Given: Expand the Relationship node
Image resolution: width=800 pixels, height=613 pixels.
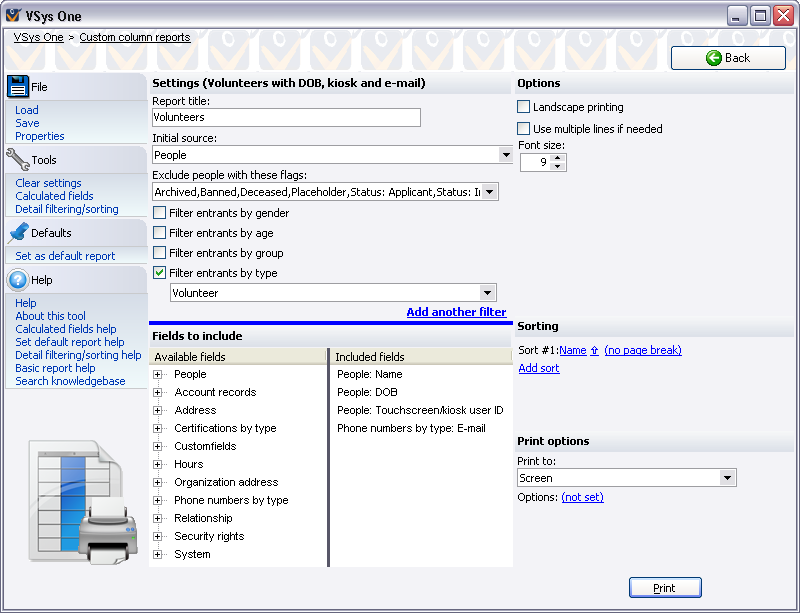Looking at the screenshot, I should tap(158, 519).
